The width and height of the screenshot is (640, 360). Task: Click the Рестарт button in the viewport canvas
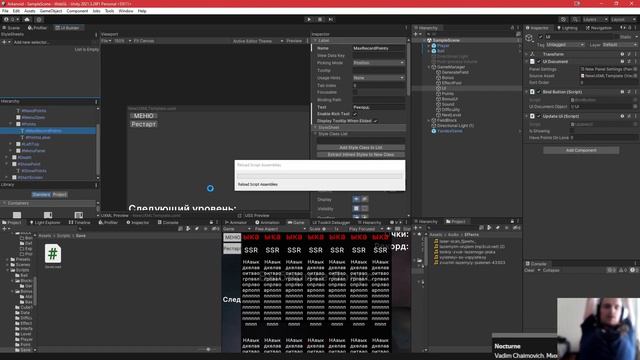point(144,124)
